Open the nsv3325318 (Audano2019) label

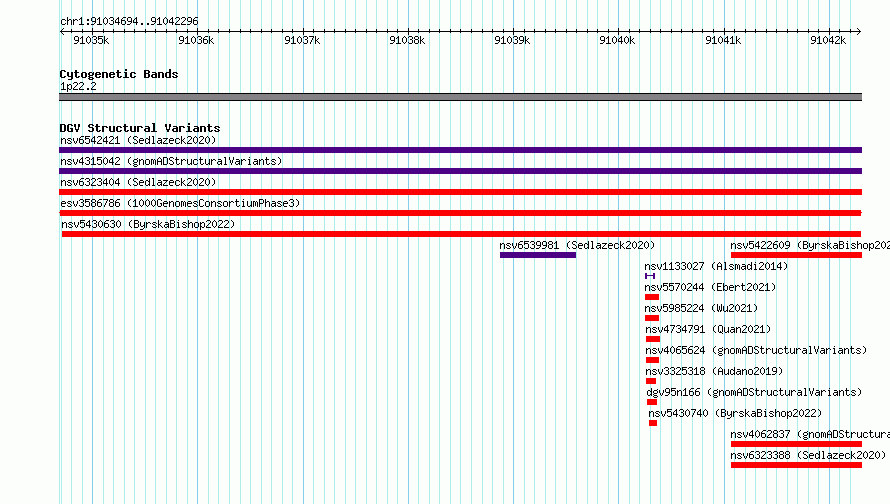[x=714, y=371]
